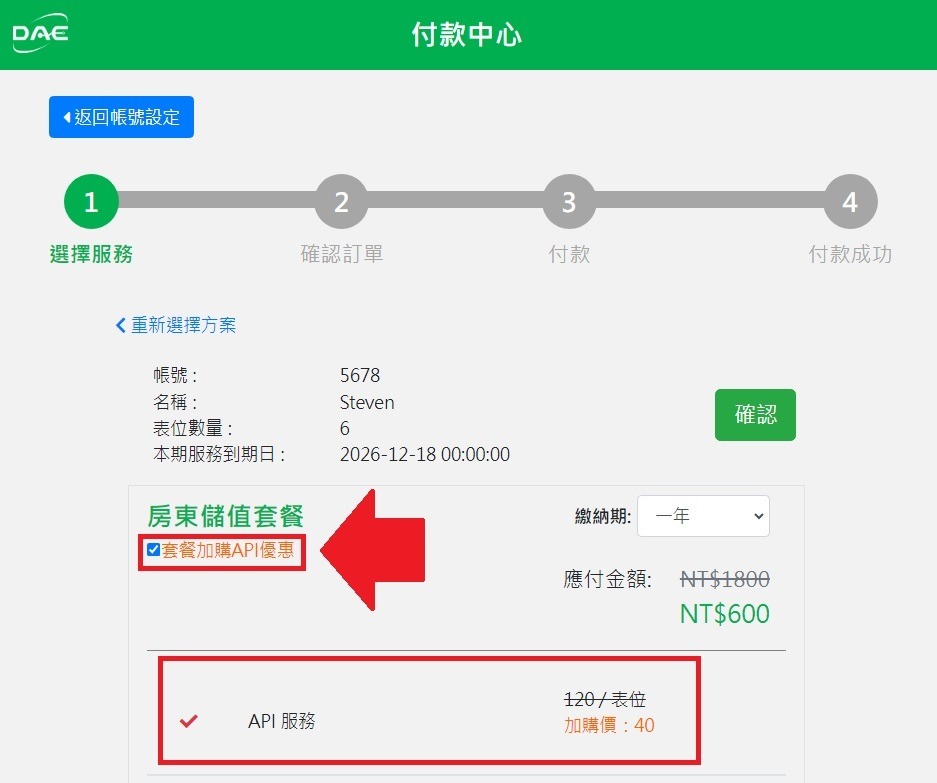Select the step 3 circle indicator
This screenshot has width=937, height=783.
tap(568, 202)
